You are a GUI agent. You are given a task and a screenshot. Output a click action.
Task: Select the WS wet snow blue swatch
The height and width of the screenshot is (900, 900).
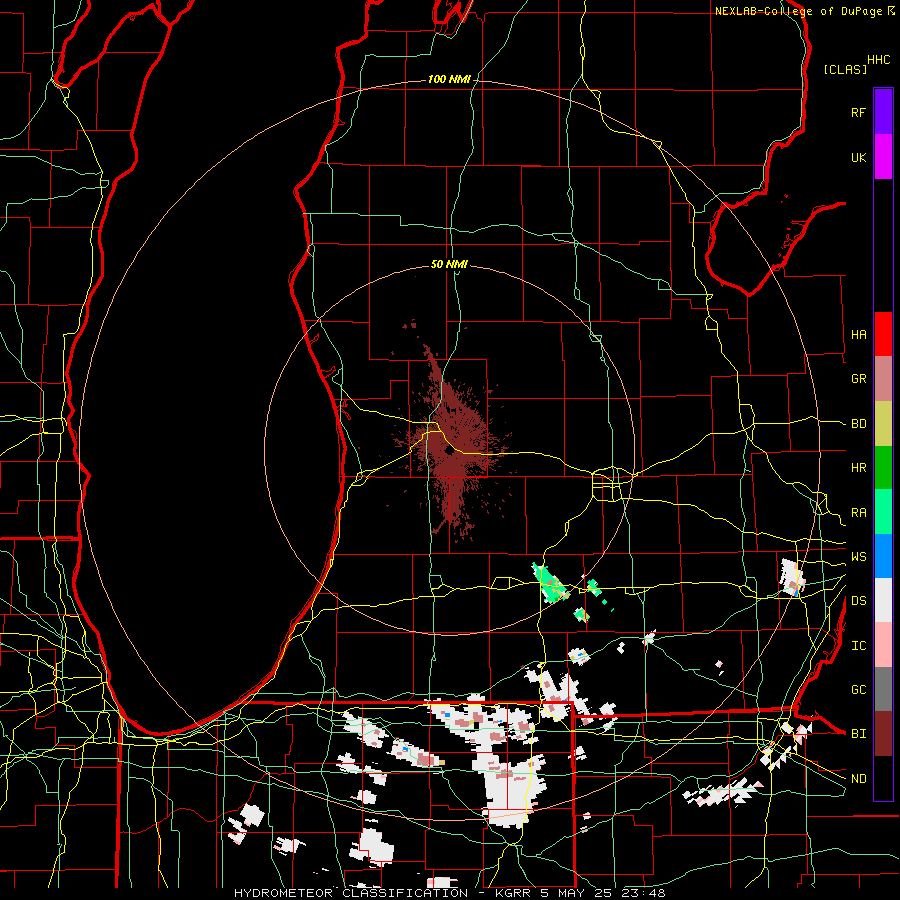[x=883, y=556]
